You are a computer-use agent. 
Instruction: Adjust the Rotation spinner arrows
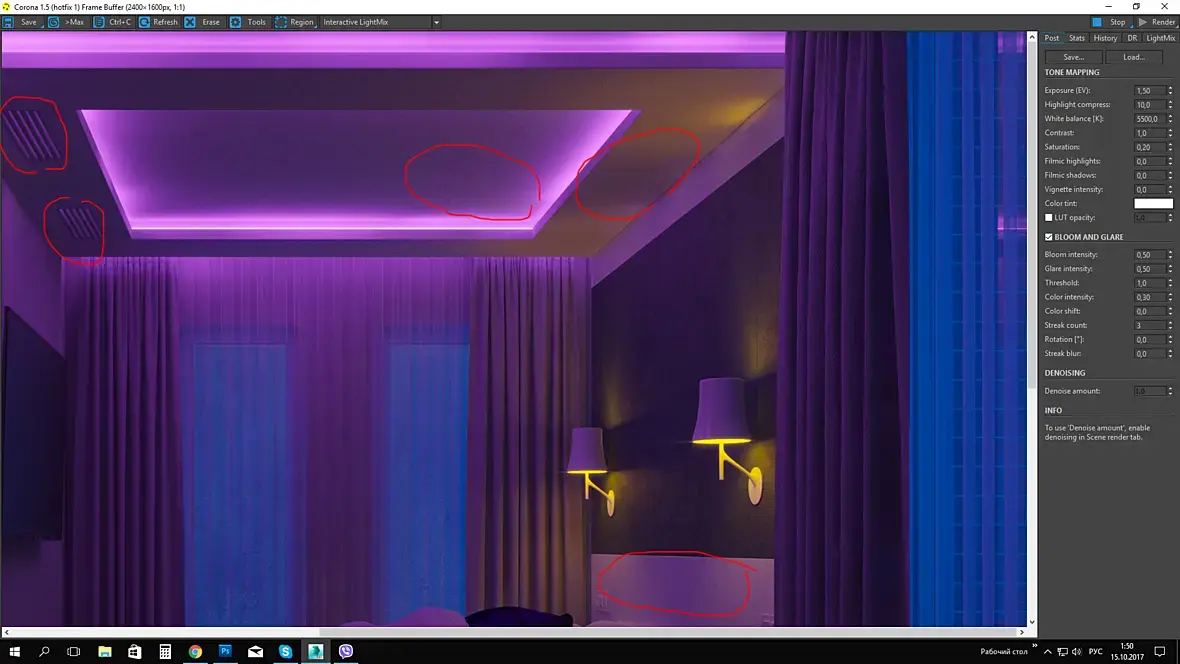pyautogui.click(x=1170, y=340)
